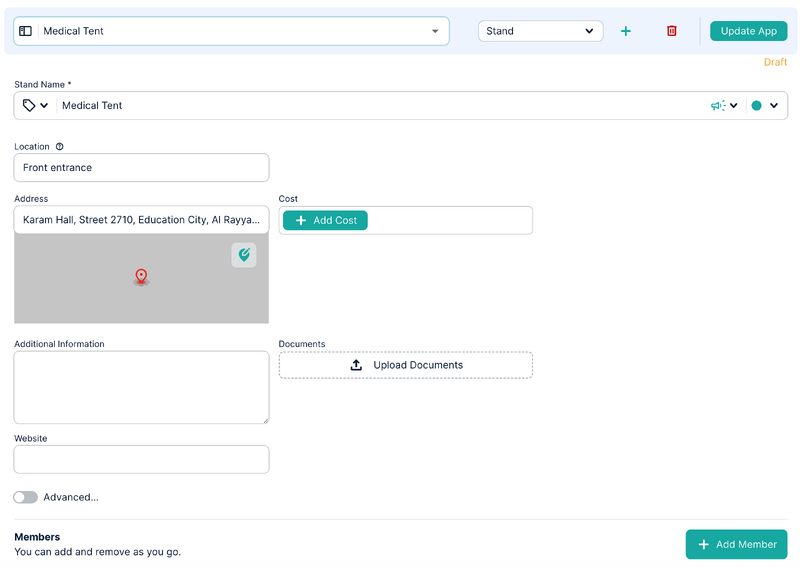Click the Add Member button
Image resolution: width=800 pixels, height=568 pixels.
pyautogui.click(x=736, y=545)
